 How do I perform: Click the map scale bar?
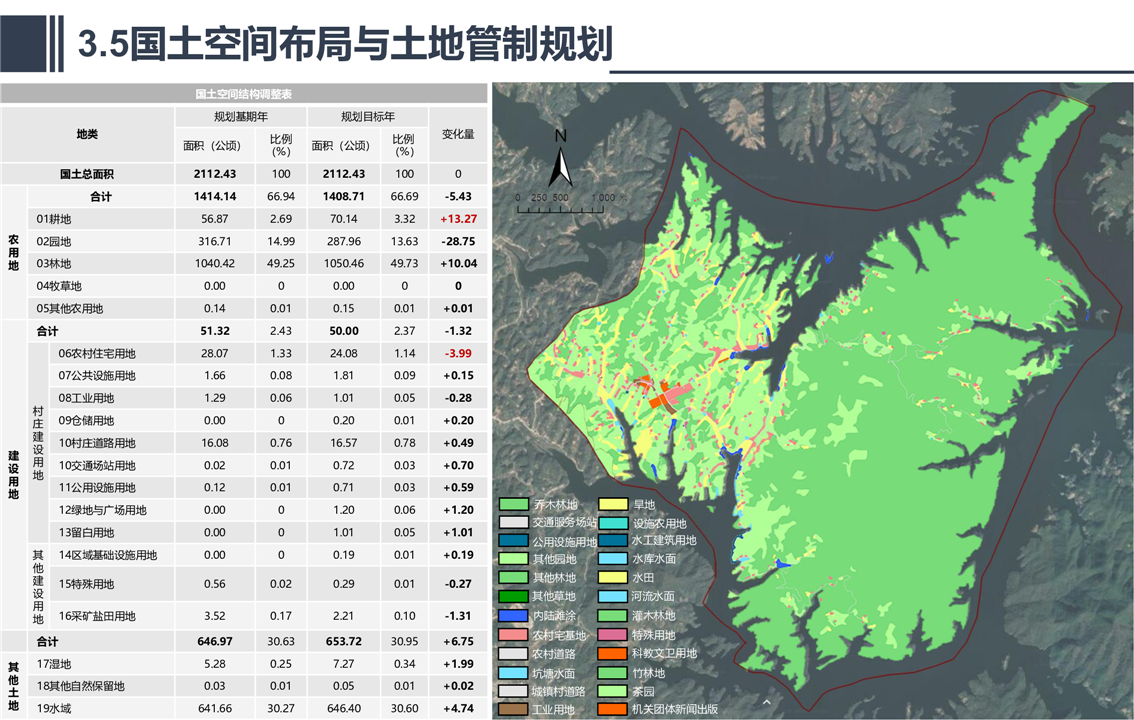tap(570, 204)
